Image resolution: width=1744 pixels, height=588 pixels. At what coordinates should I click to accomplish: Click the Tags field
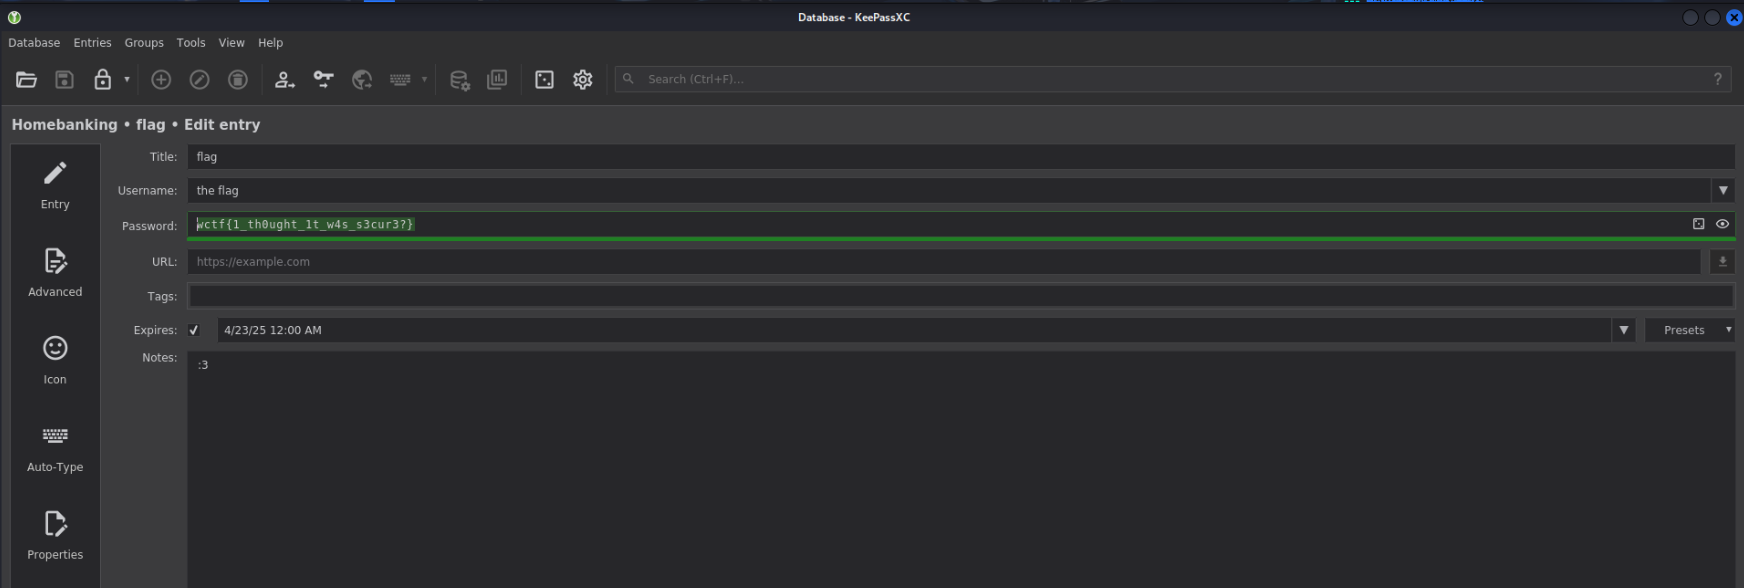[961, 296]
